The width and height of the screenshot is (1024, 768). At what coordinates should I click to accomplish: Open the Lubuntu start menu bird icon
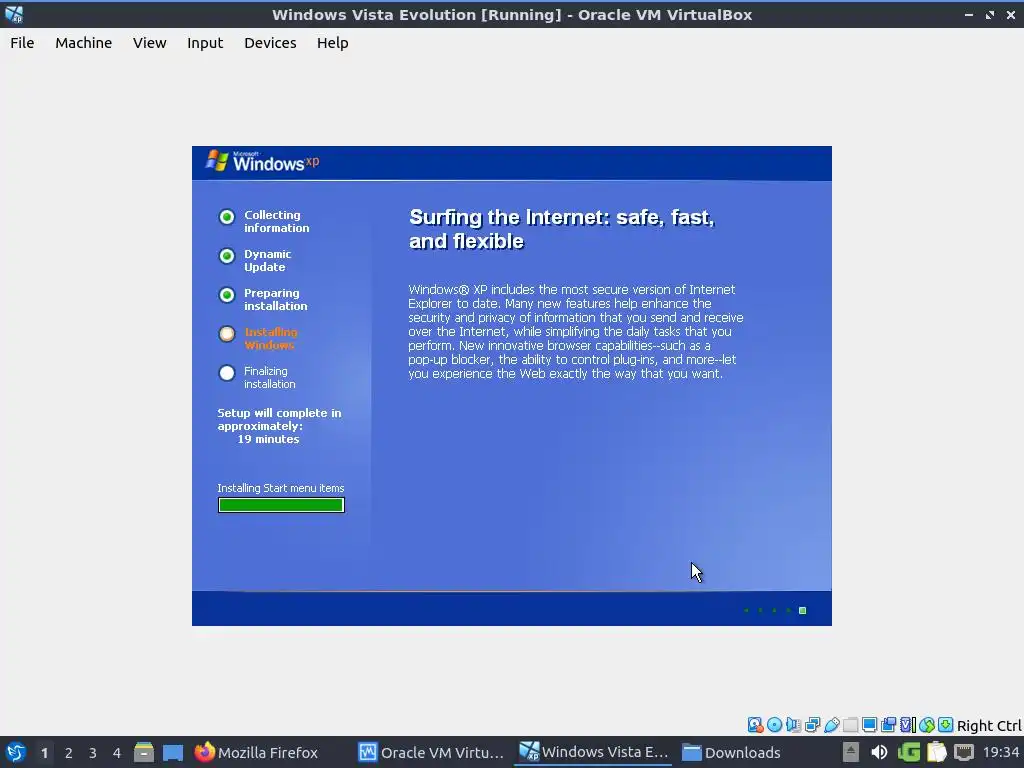click(x=16, y=752)
